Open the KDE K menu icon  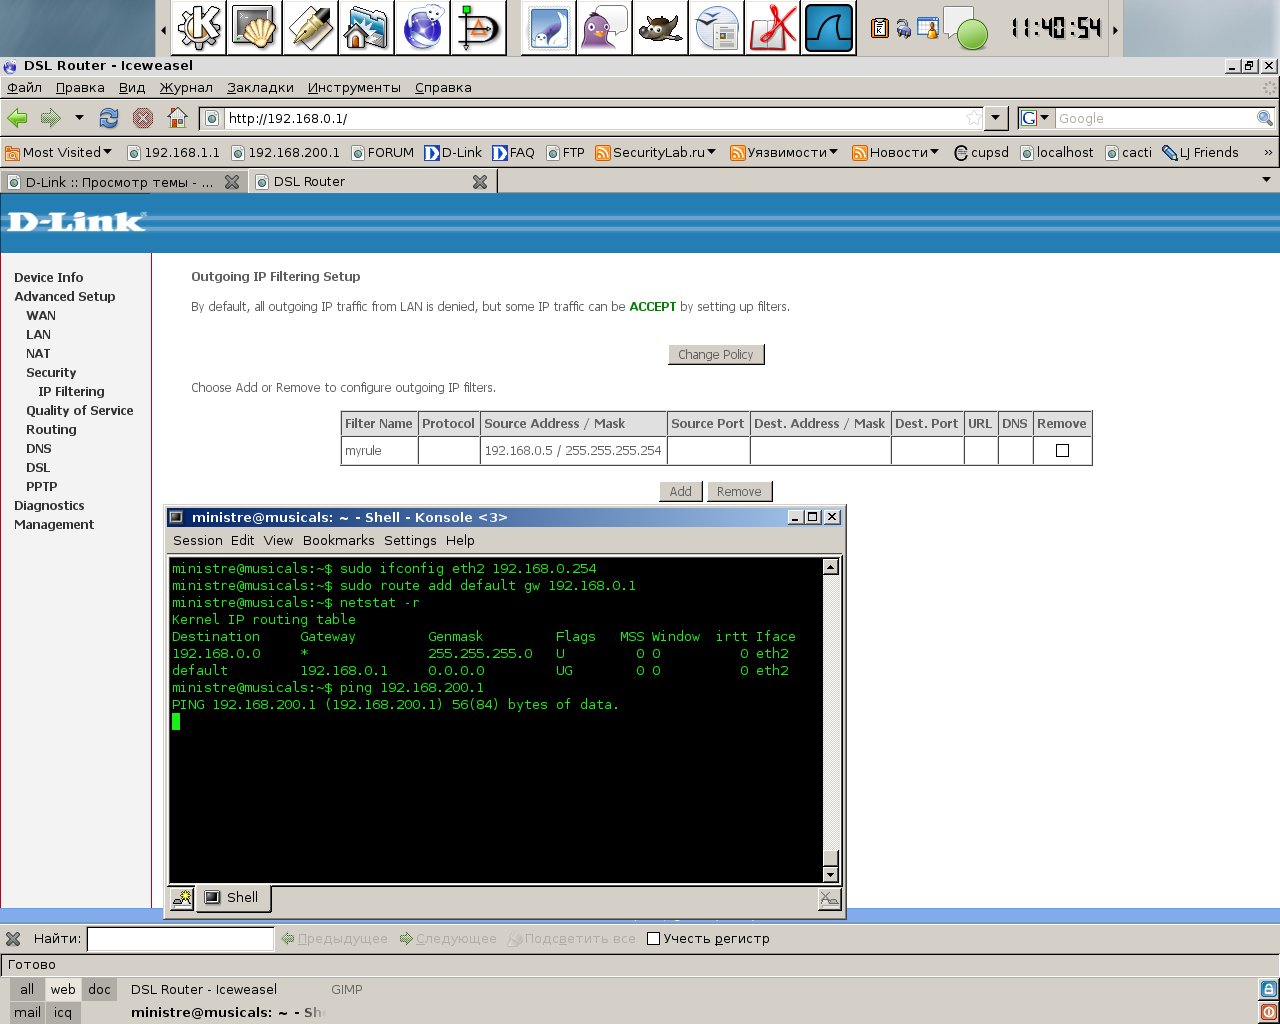coord(199,27)
